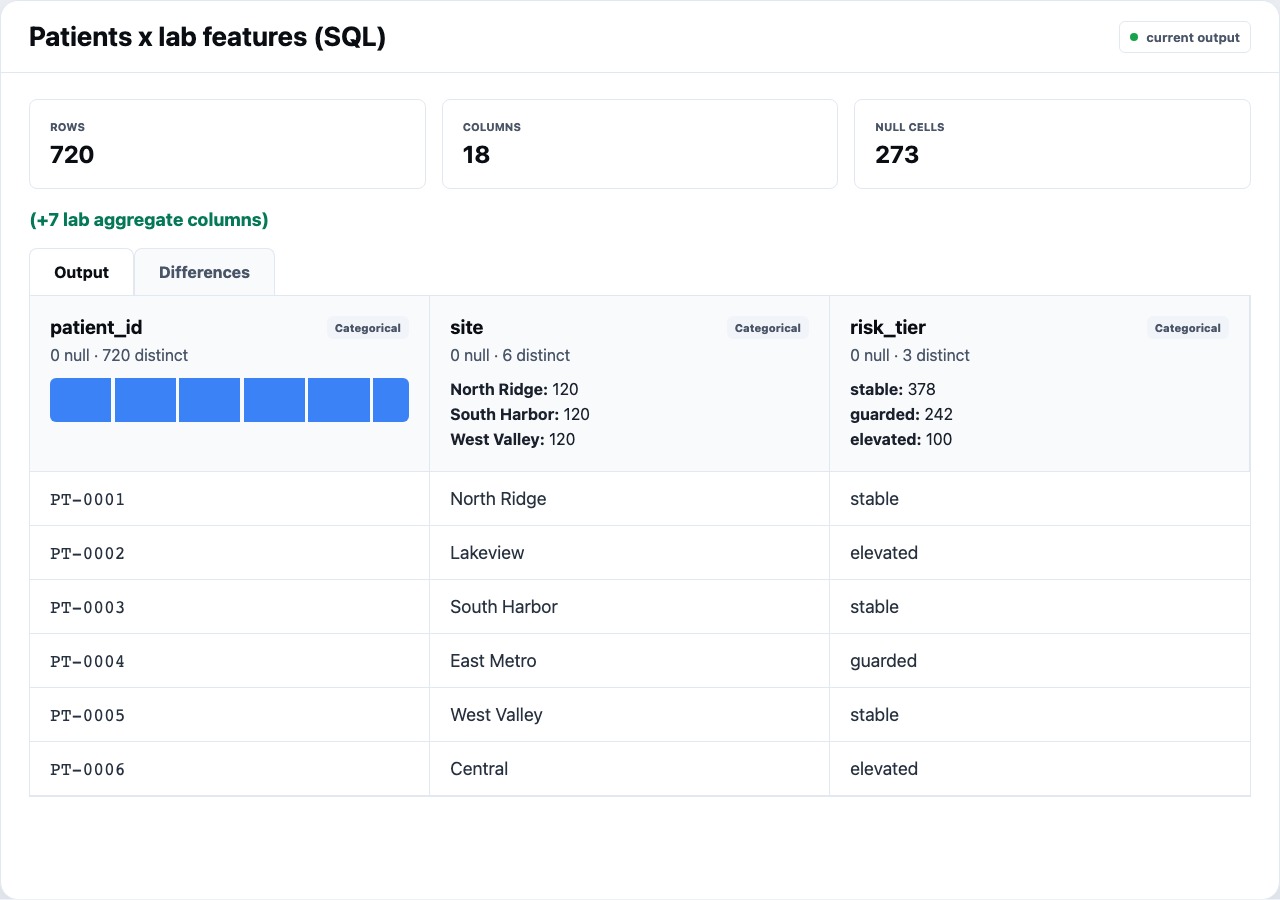This screenshot has width=1280, height=900.
Task: Click the Categorical badge on site
Action: 768,328
